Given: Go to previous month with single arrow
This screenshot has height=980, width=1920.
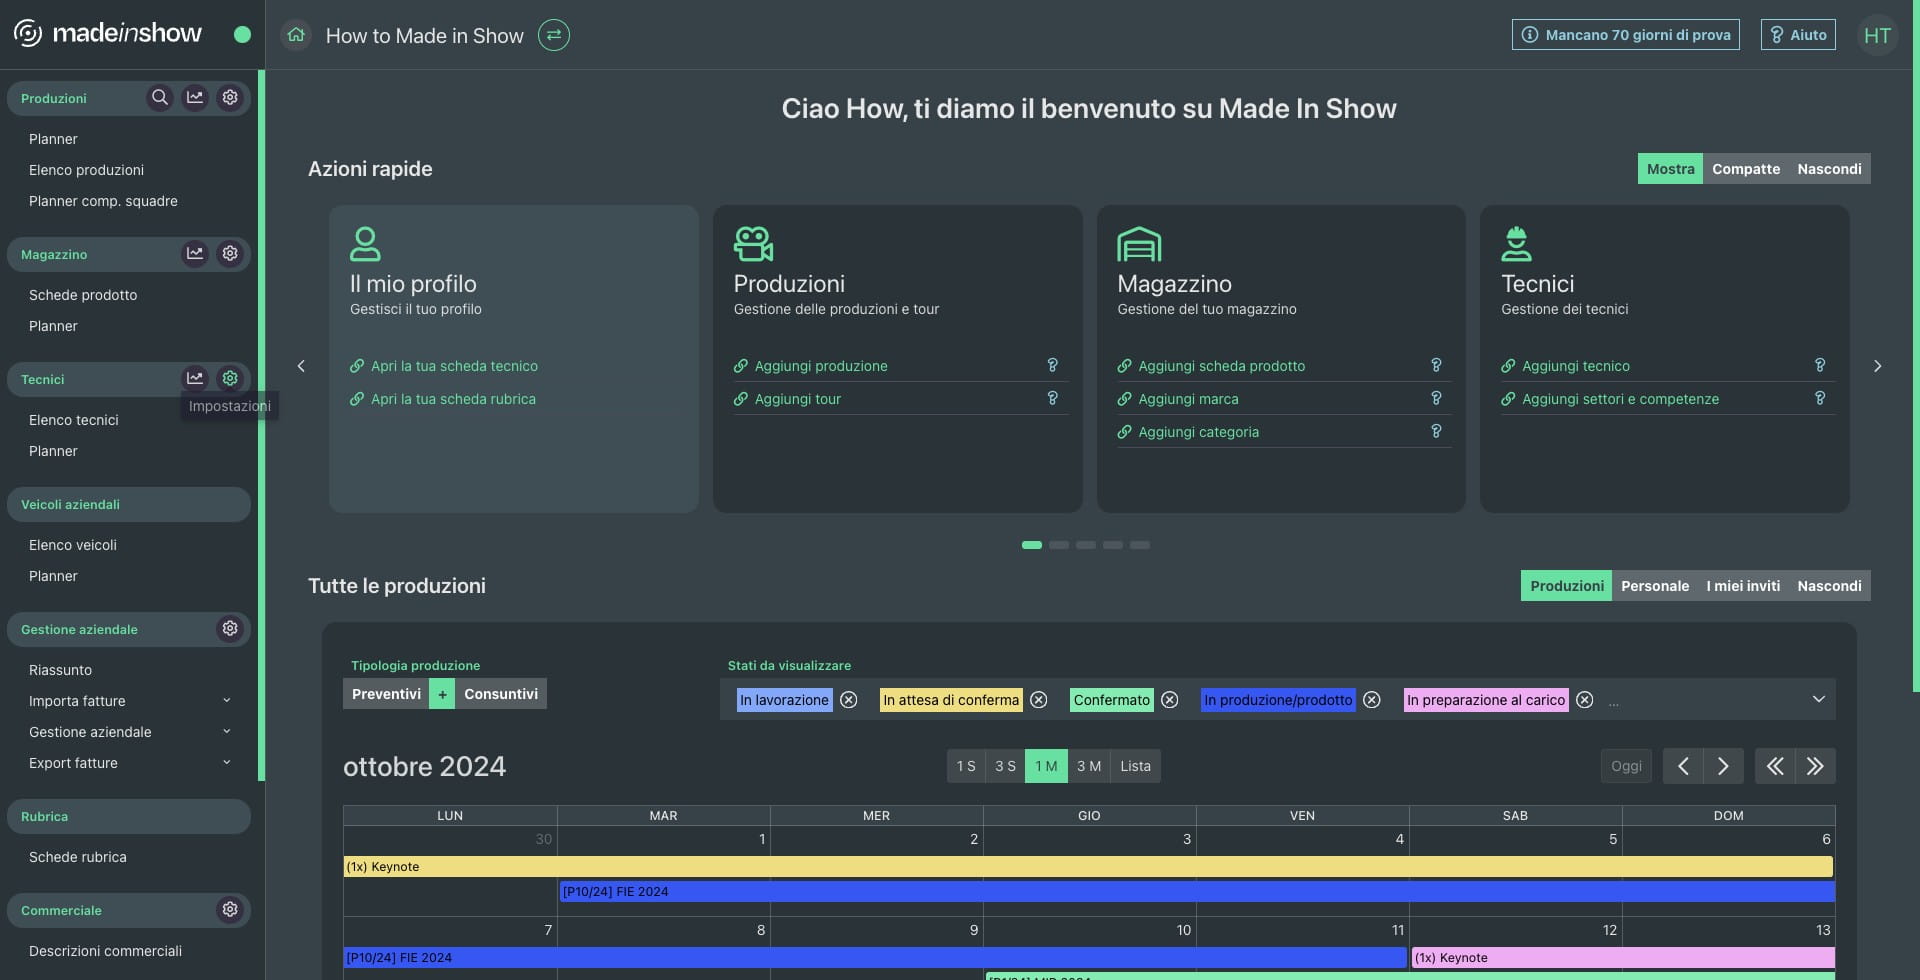Looking at the screenshot, I should click(1683, 766).
